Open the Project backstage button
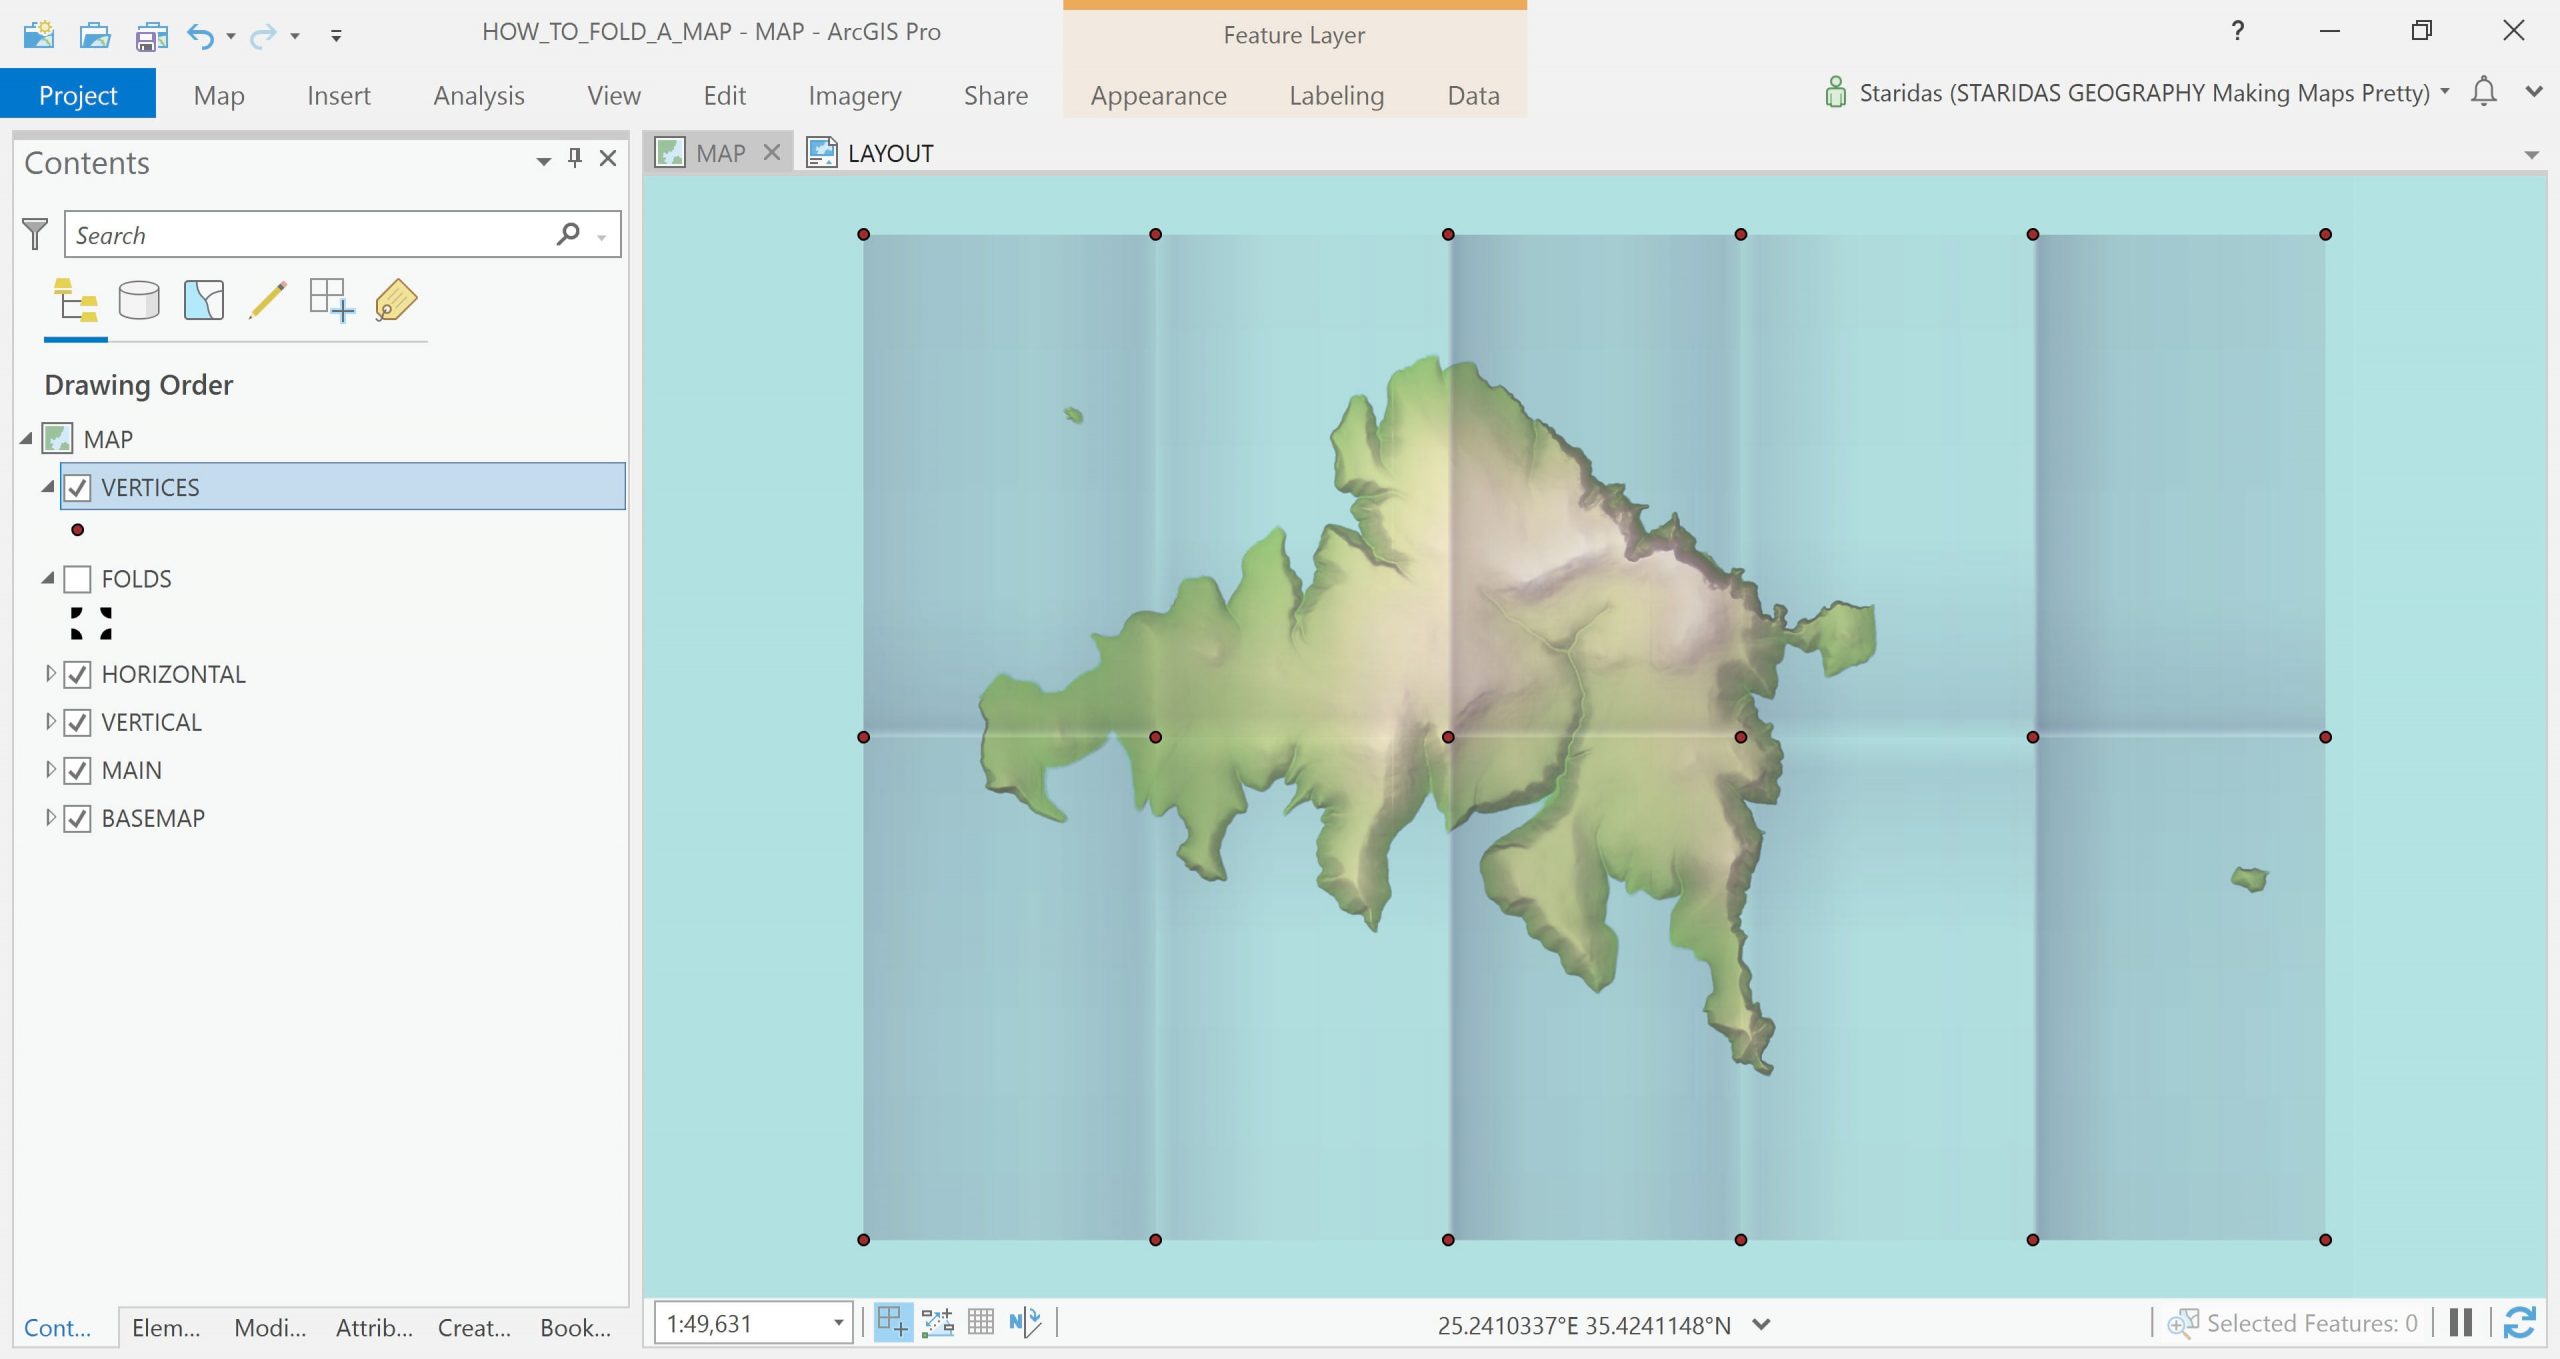The image size is (2560, 1359). pos(78,96)
